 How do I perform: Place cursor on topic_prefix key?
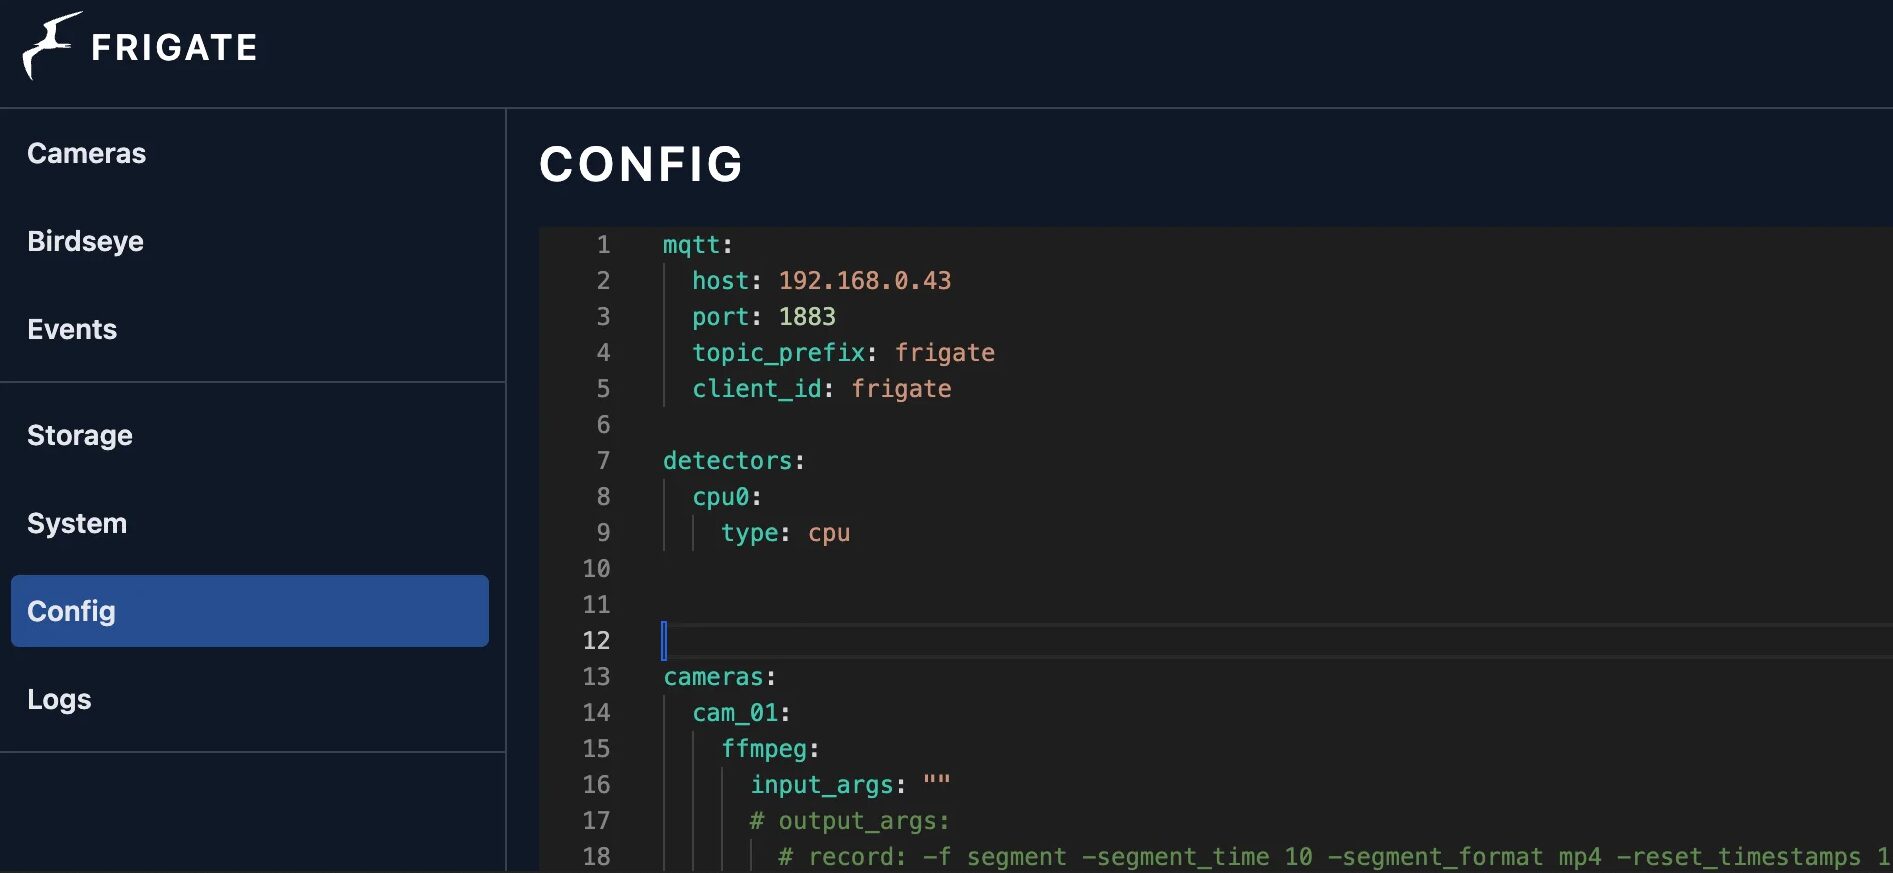pos(778,353)
